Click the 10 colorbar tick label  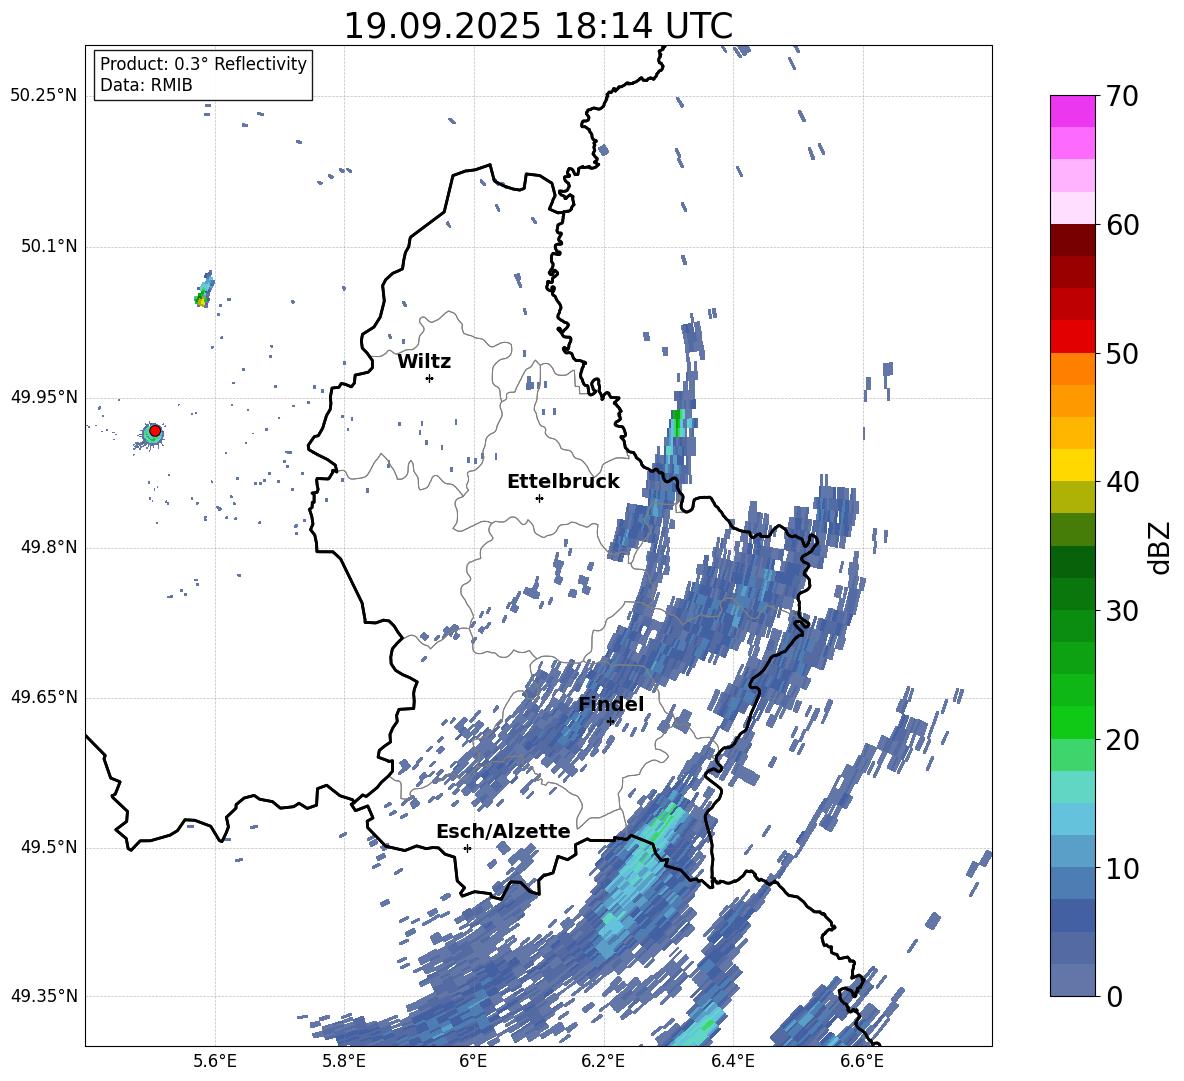pos(1122,868)
